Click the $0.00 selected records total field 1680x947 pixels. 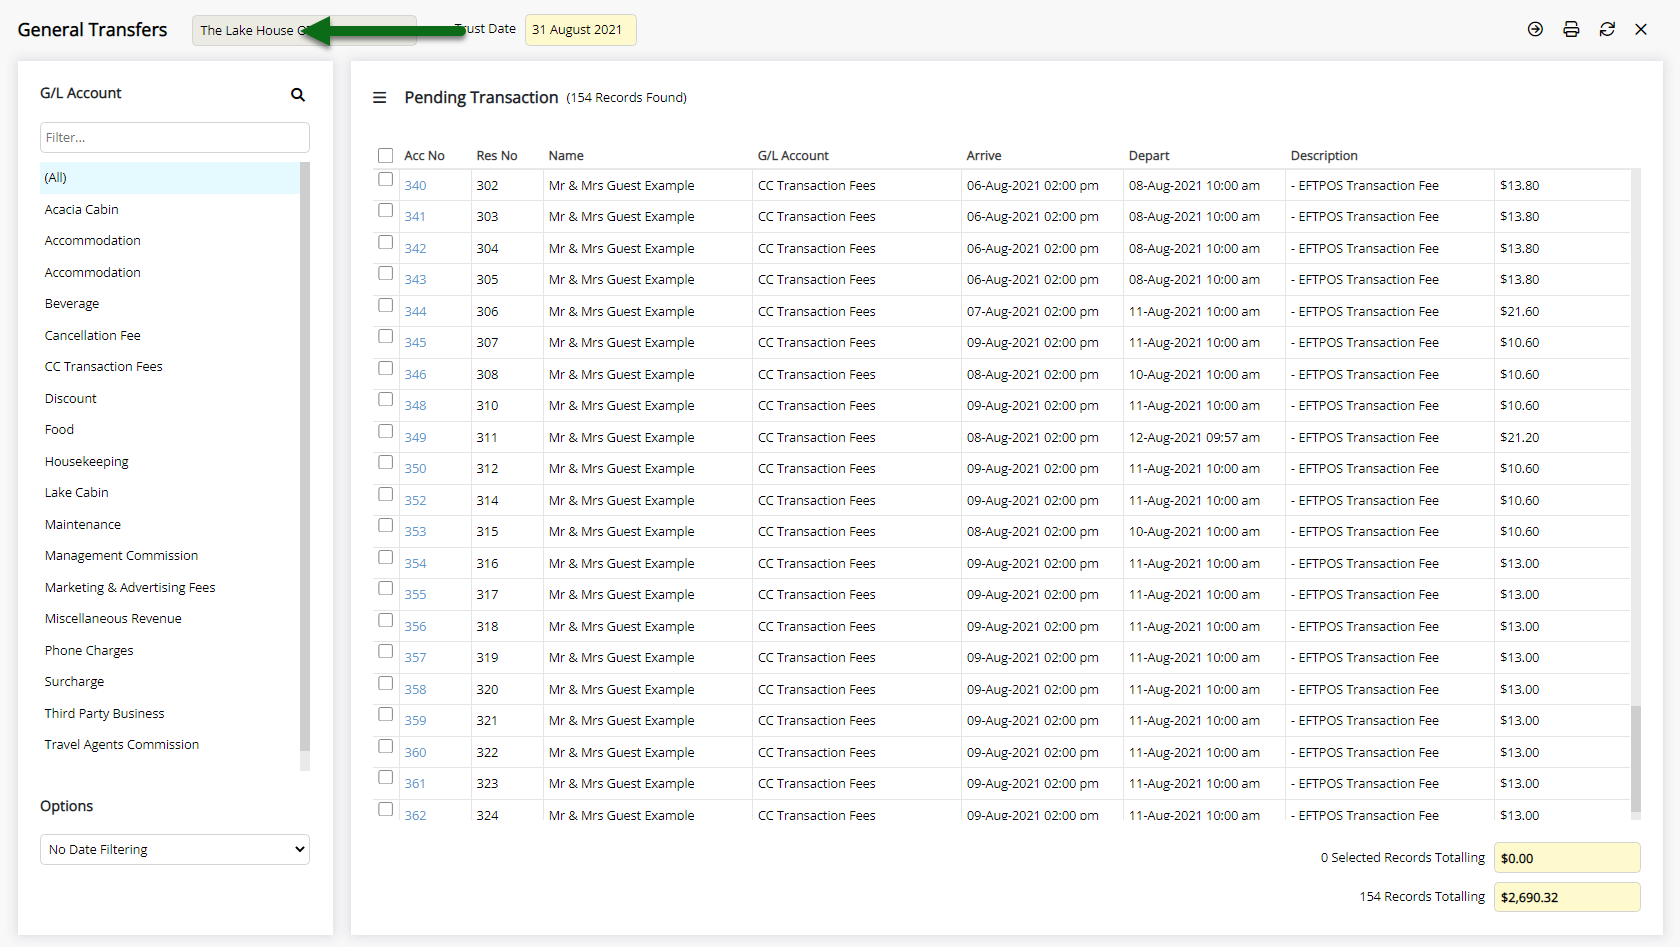click(1567, 858)
